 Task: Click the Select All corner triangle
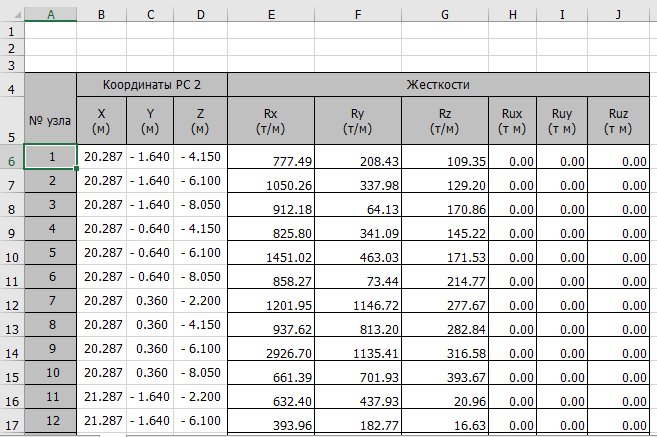(18, 15)
